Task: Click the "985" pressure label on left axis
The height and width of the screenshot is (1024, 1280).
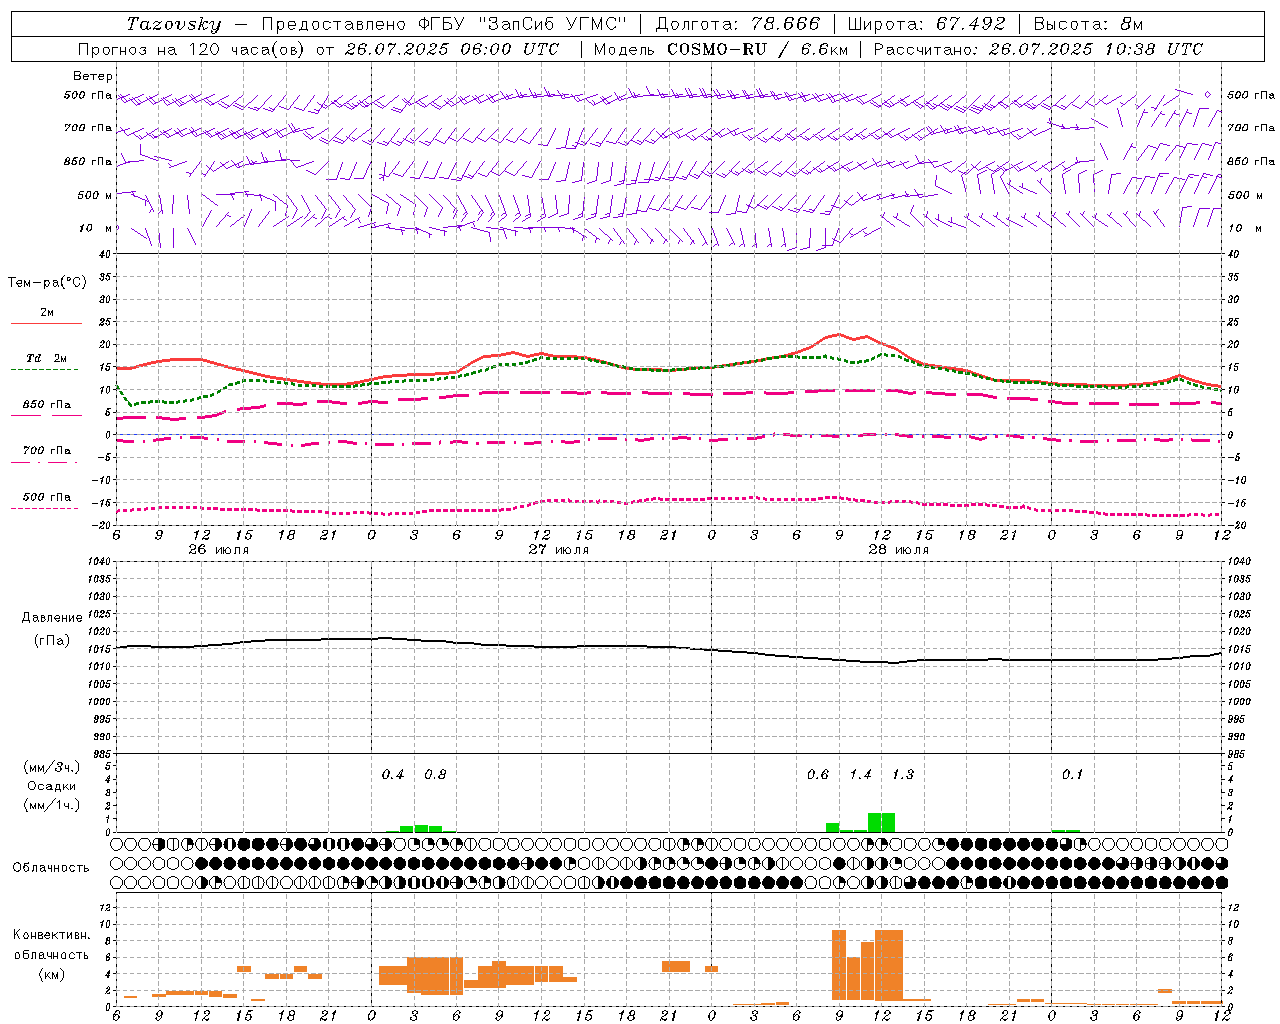Action: click(103, 754)
